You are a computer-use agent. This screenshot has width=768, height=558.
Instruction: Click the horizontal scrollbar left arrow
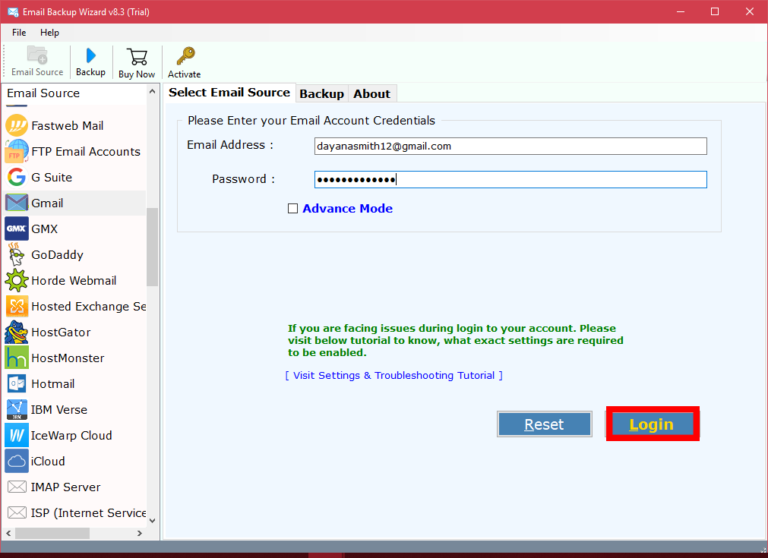point(8,533)
